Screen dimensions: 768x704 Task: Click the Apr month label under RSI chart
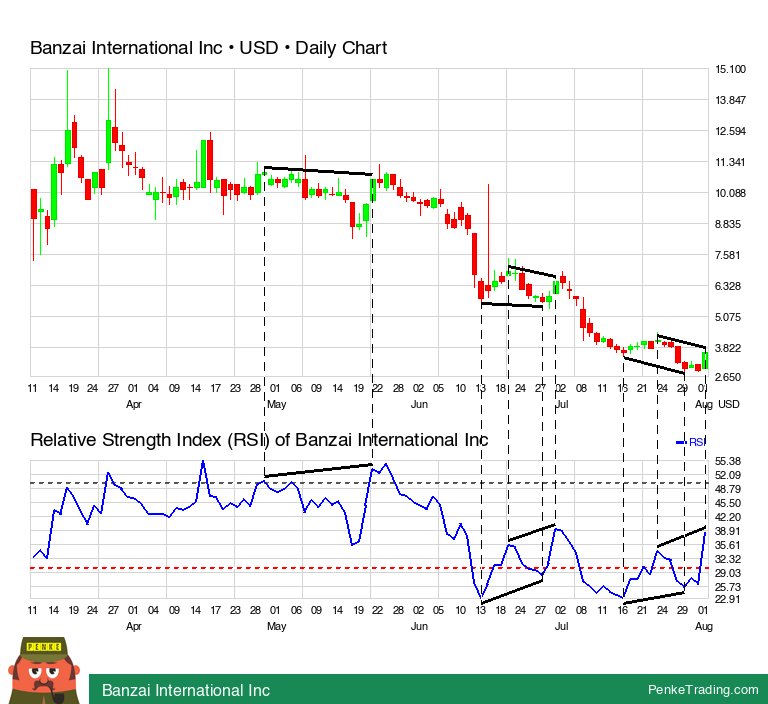(134, 627)
